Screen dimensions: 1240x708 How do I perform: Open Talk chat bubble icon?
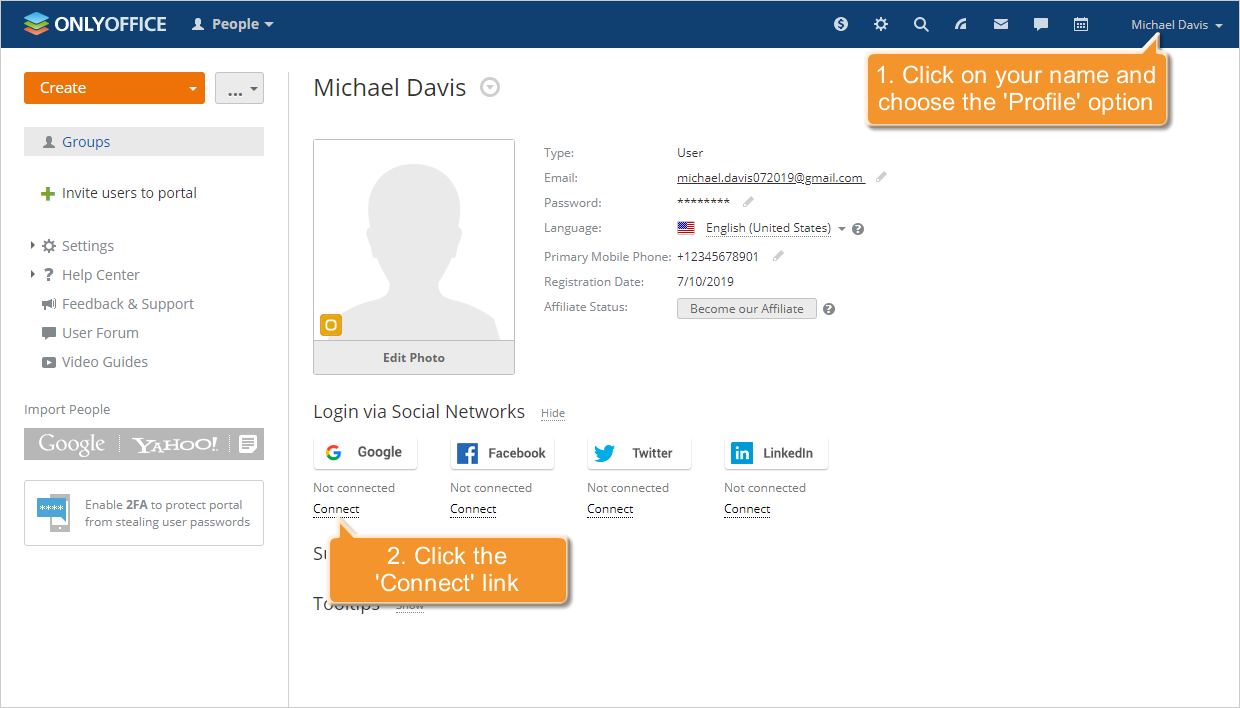click(1041, 24)
